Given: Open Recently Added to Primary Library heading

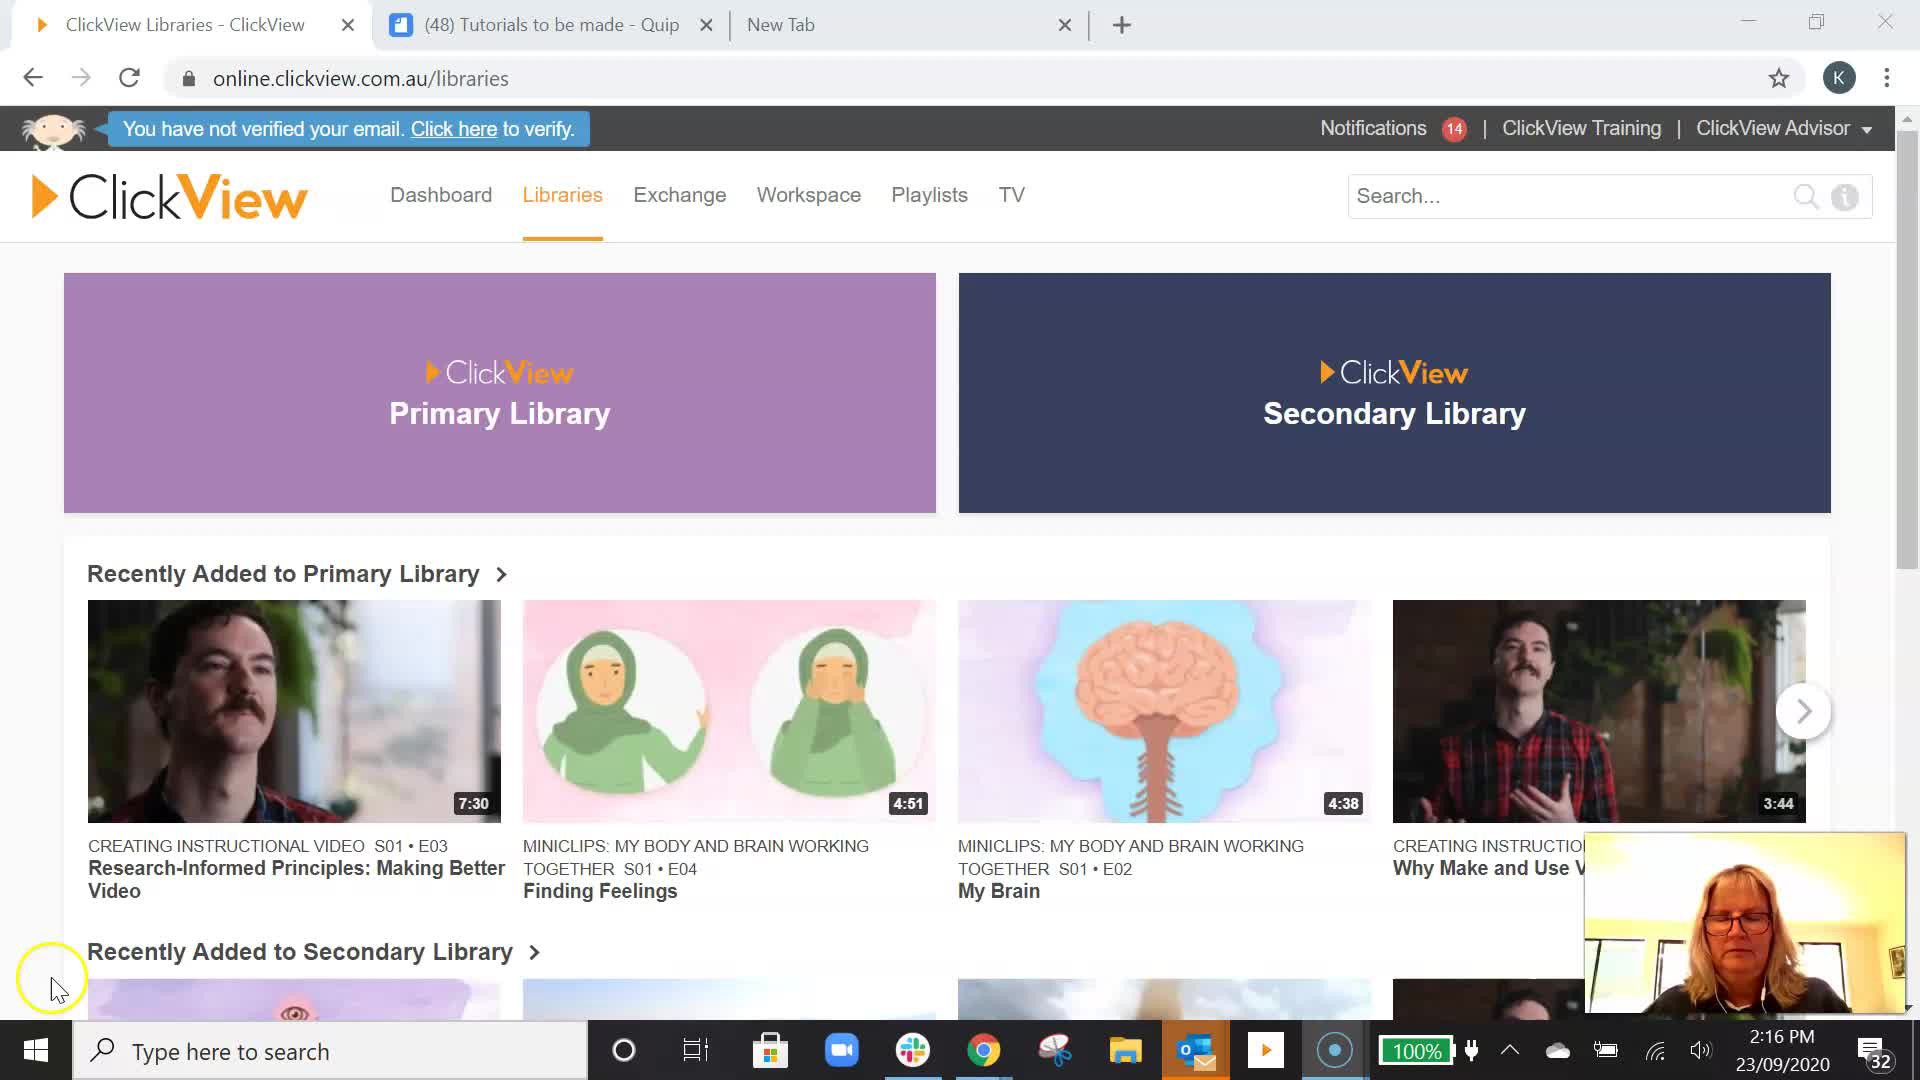Looking at the screenshot, I should click(283, 574).
